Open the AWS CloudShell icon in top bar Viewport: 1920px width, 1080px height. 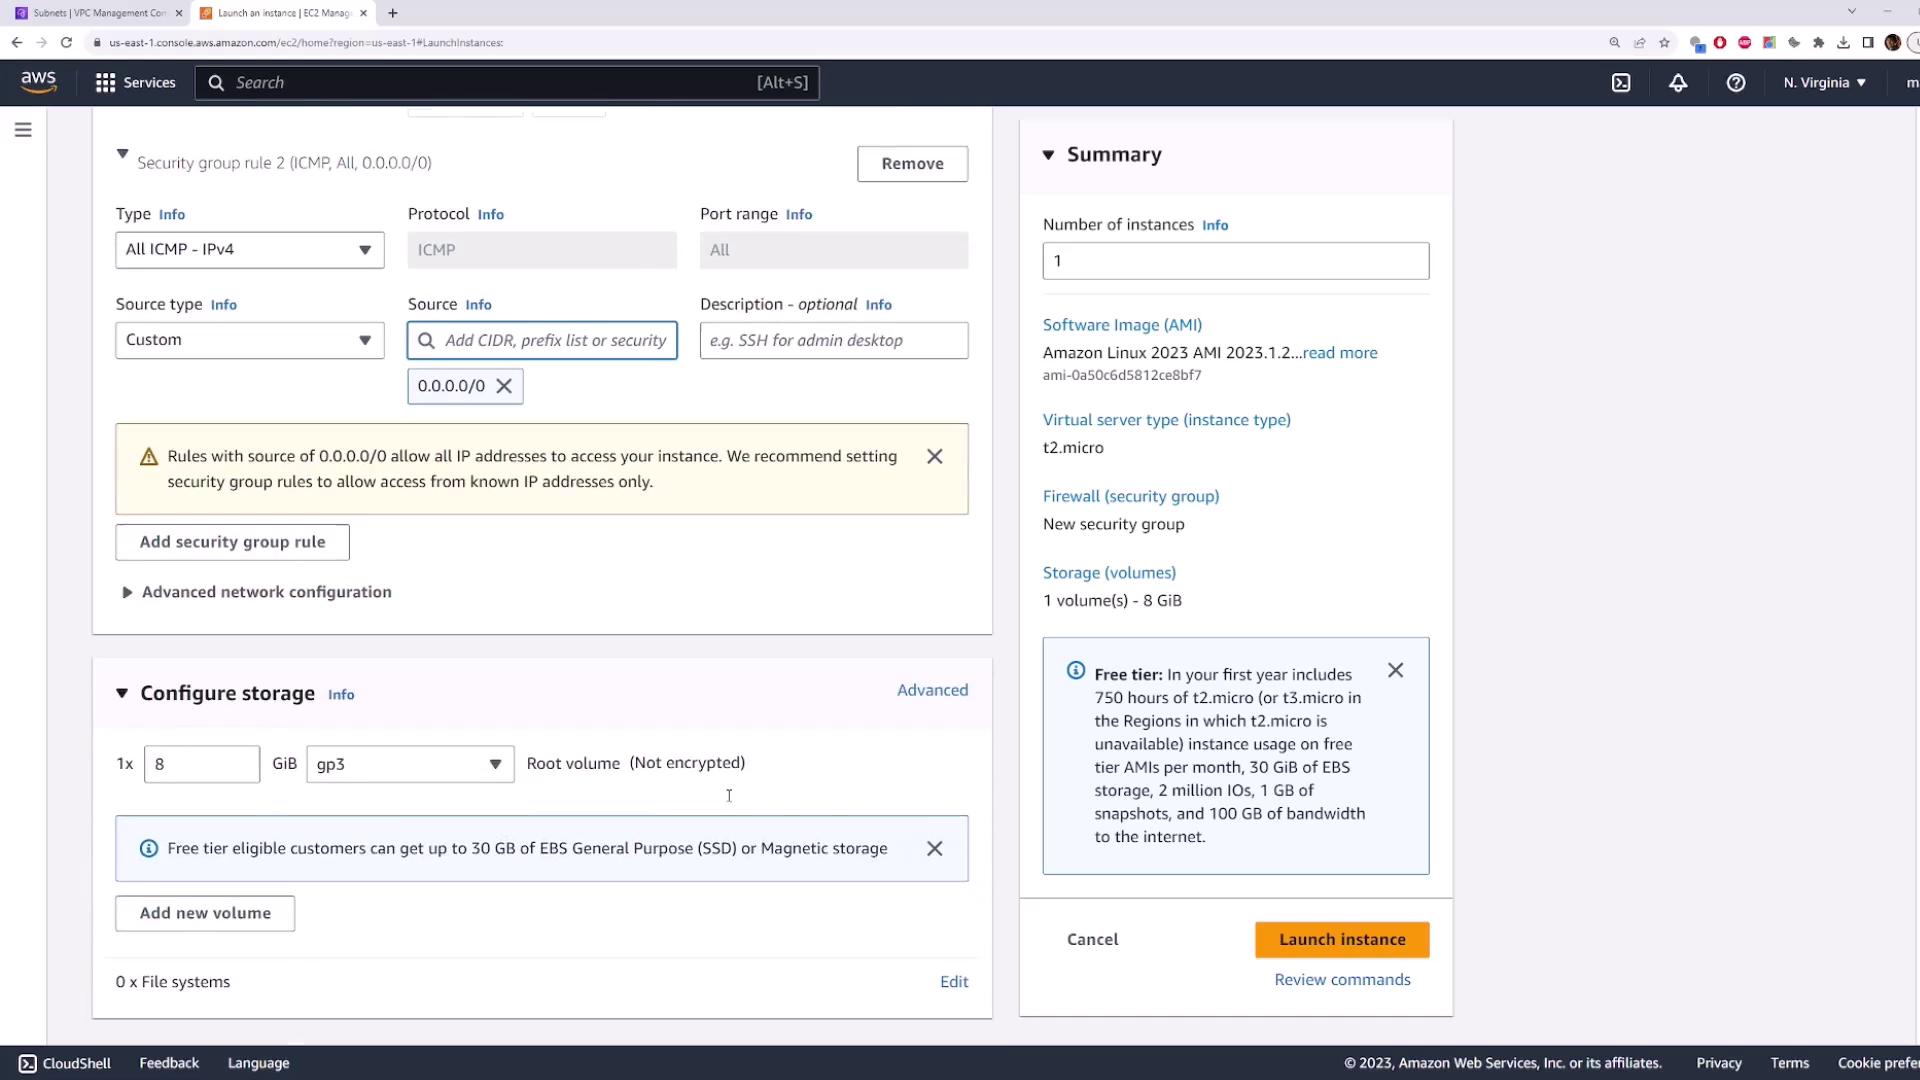click(x=1621, y=83)
